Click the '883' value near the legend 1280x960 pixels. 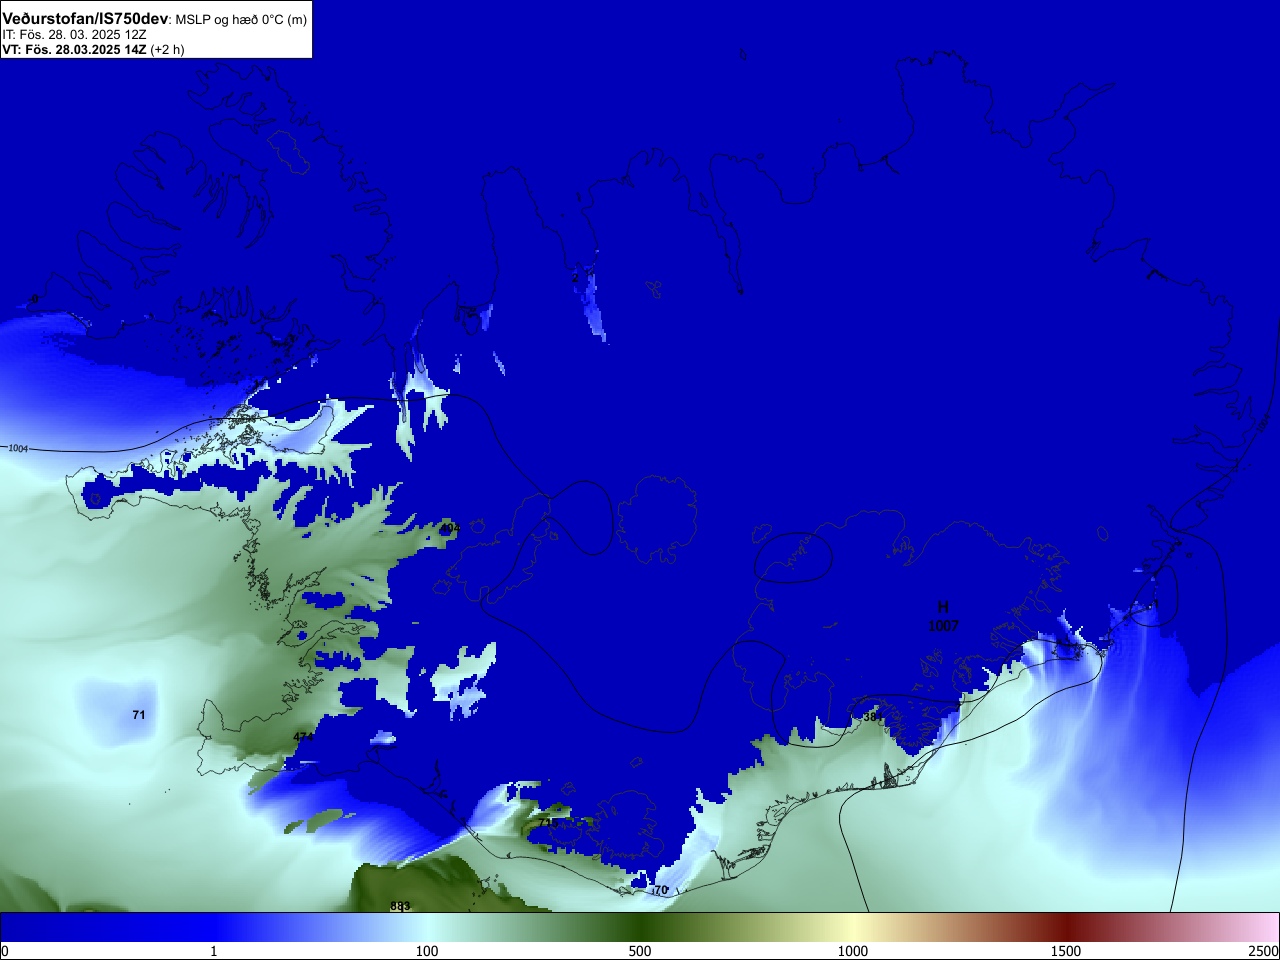(400, 907)
